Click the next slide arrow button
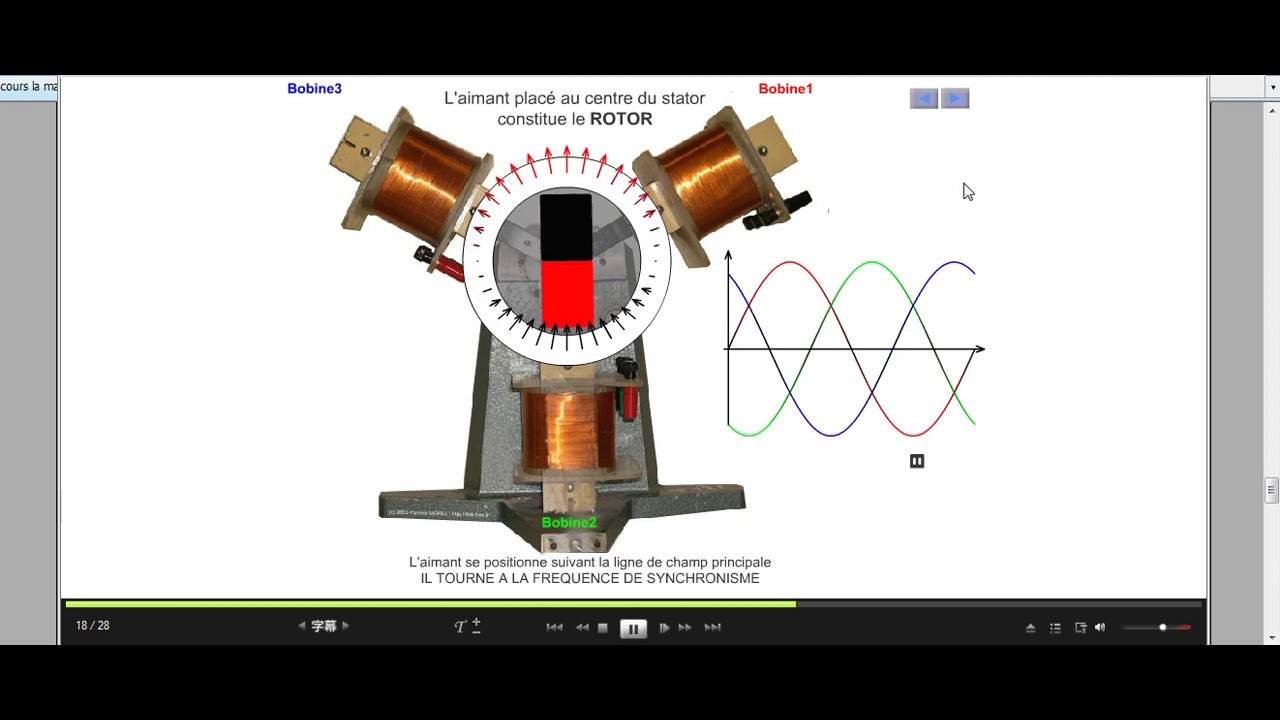Viewport: 1280px width, 720px height. pyautogui.click(x=955, y=98)
